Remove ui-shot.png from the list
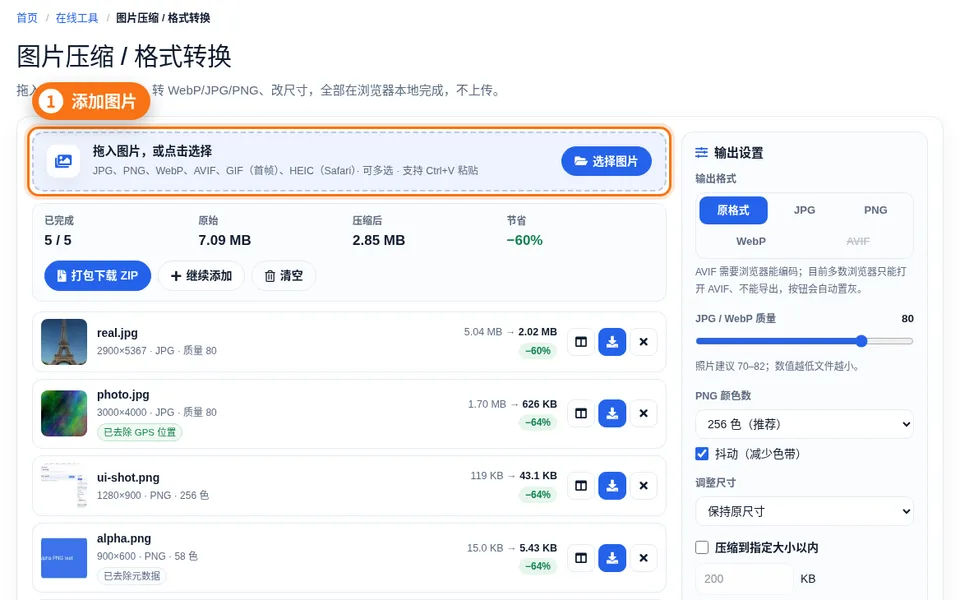The height and width of the screenshot is (600, 960). coord(643,486)
